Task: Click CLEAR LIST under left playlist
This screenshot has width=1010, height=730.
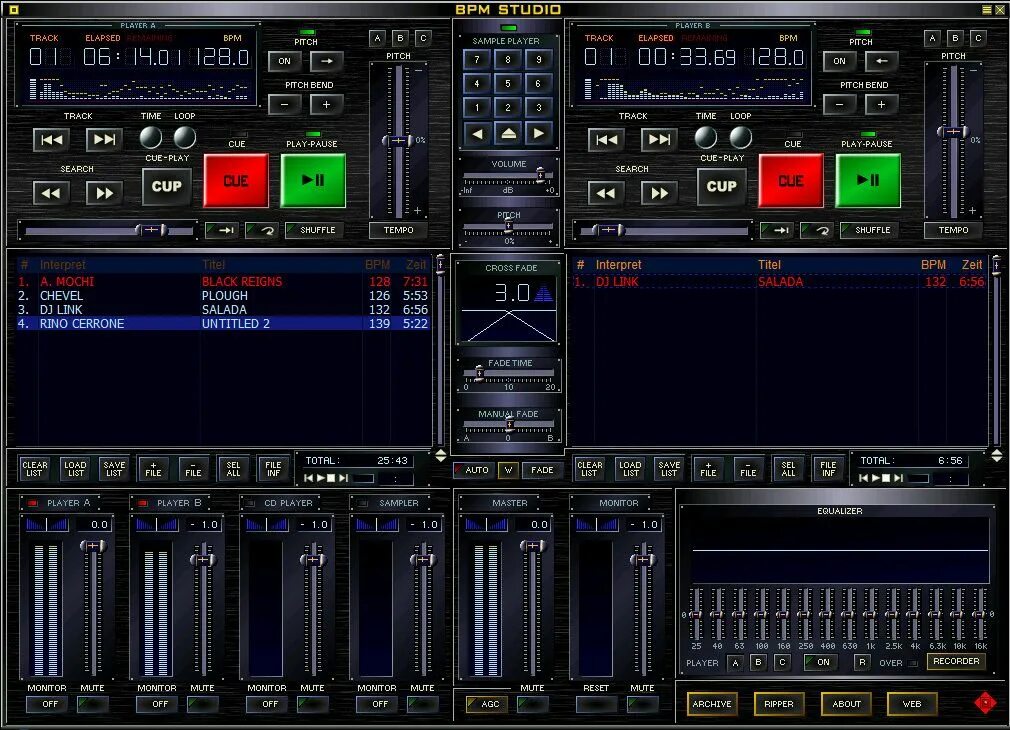Action: point(35,468)
